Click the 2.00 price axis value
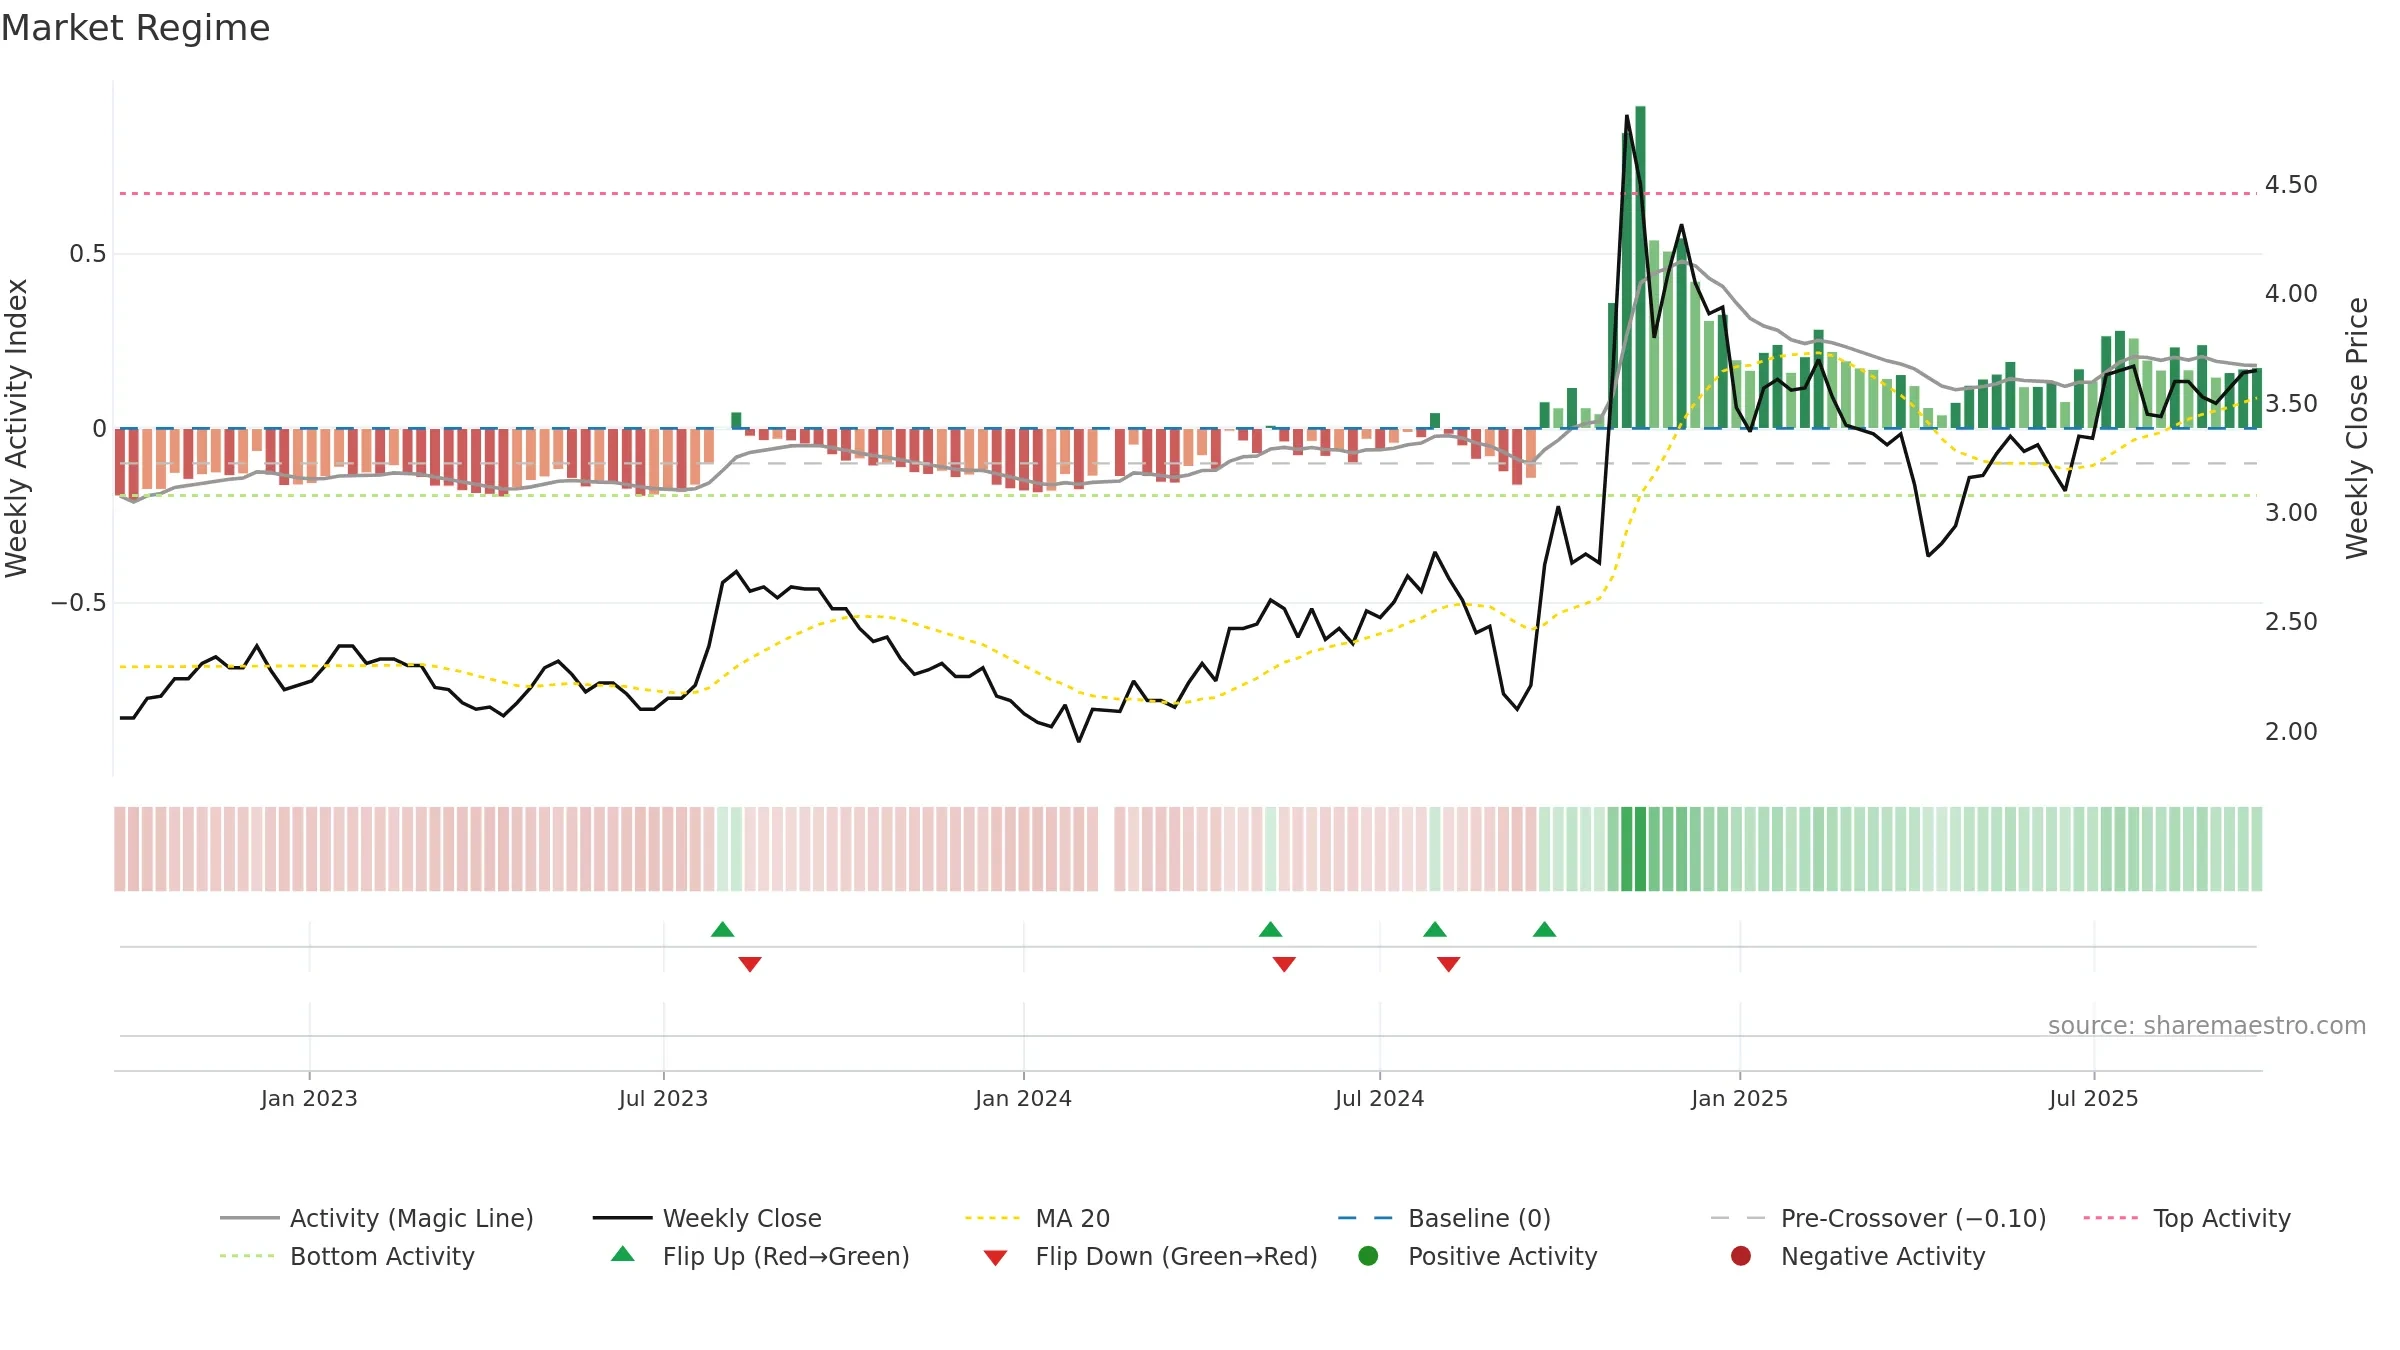2400x1350 pixels. click(x=2291, y=732)
